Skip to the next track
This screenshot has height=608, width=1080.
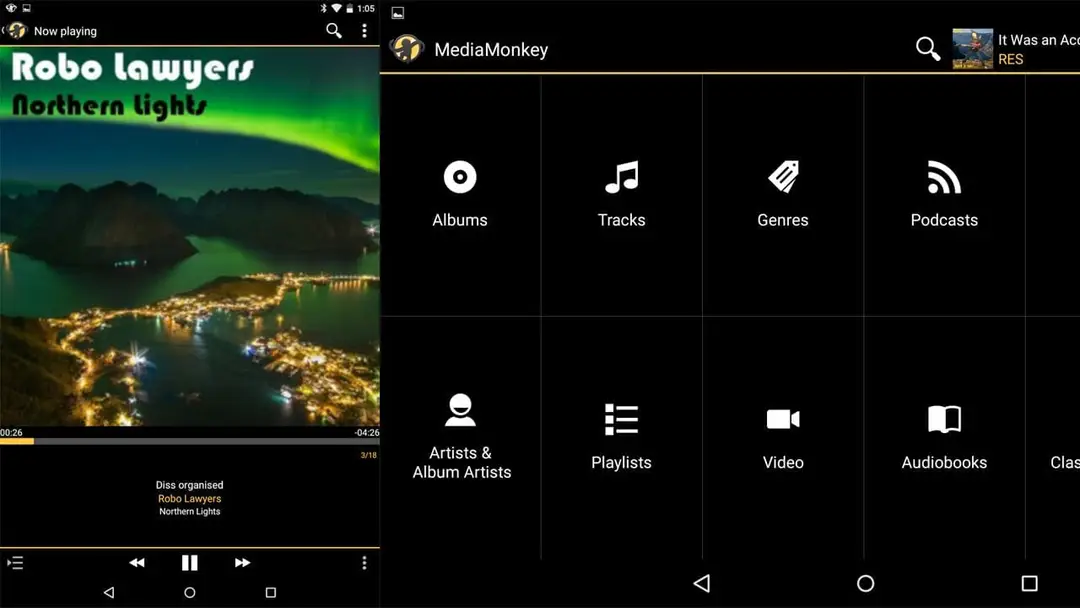point(242,563)
